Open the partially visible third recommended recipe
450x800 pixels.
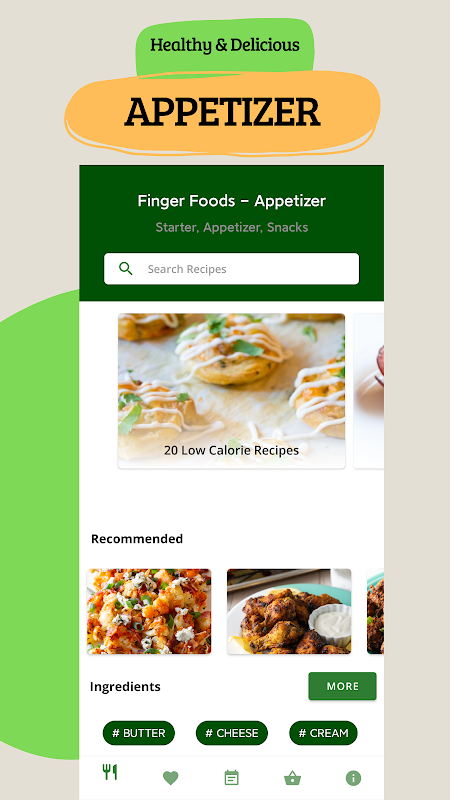[376, 611]
